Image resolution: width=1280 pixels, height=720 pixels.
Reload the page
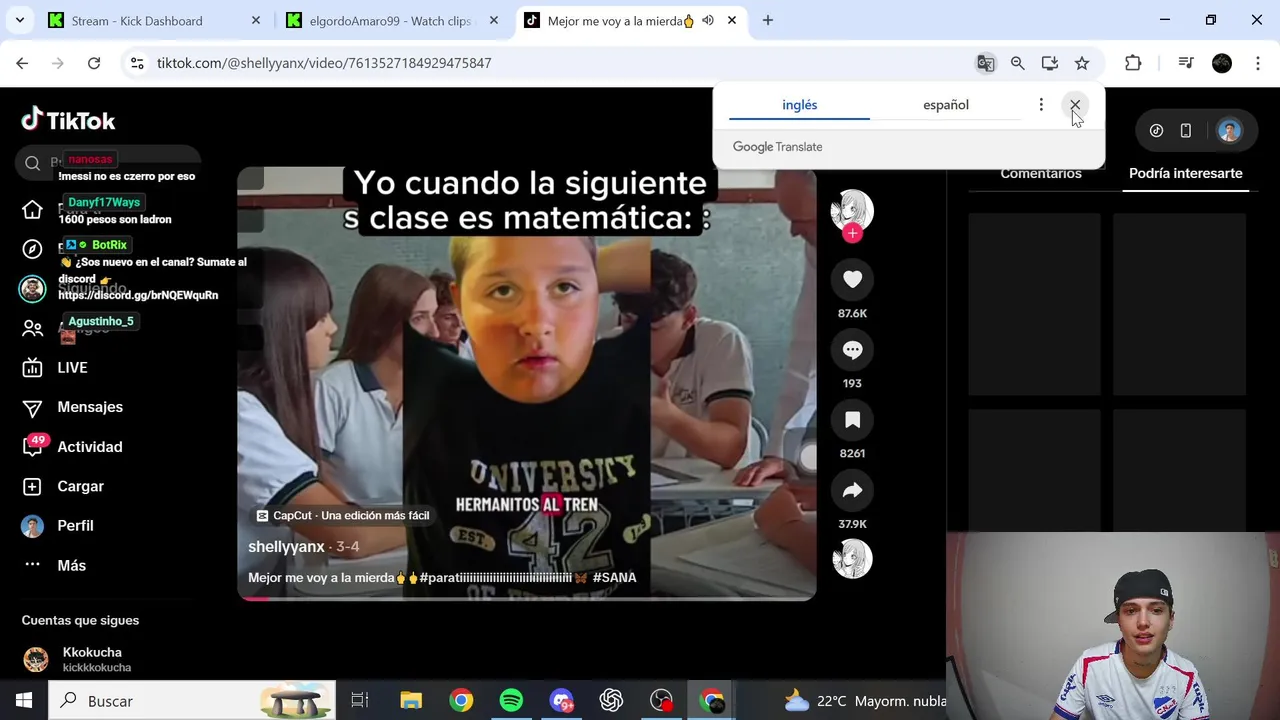point(94,63)
